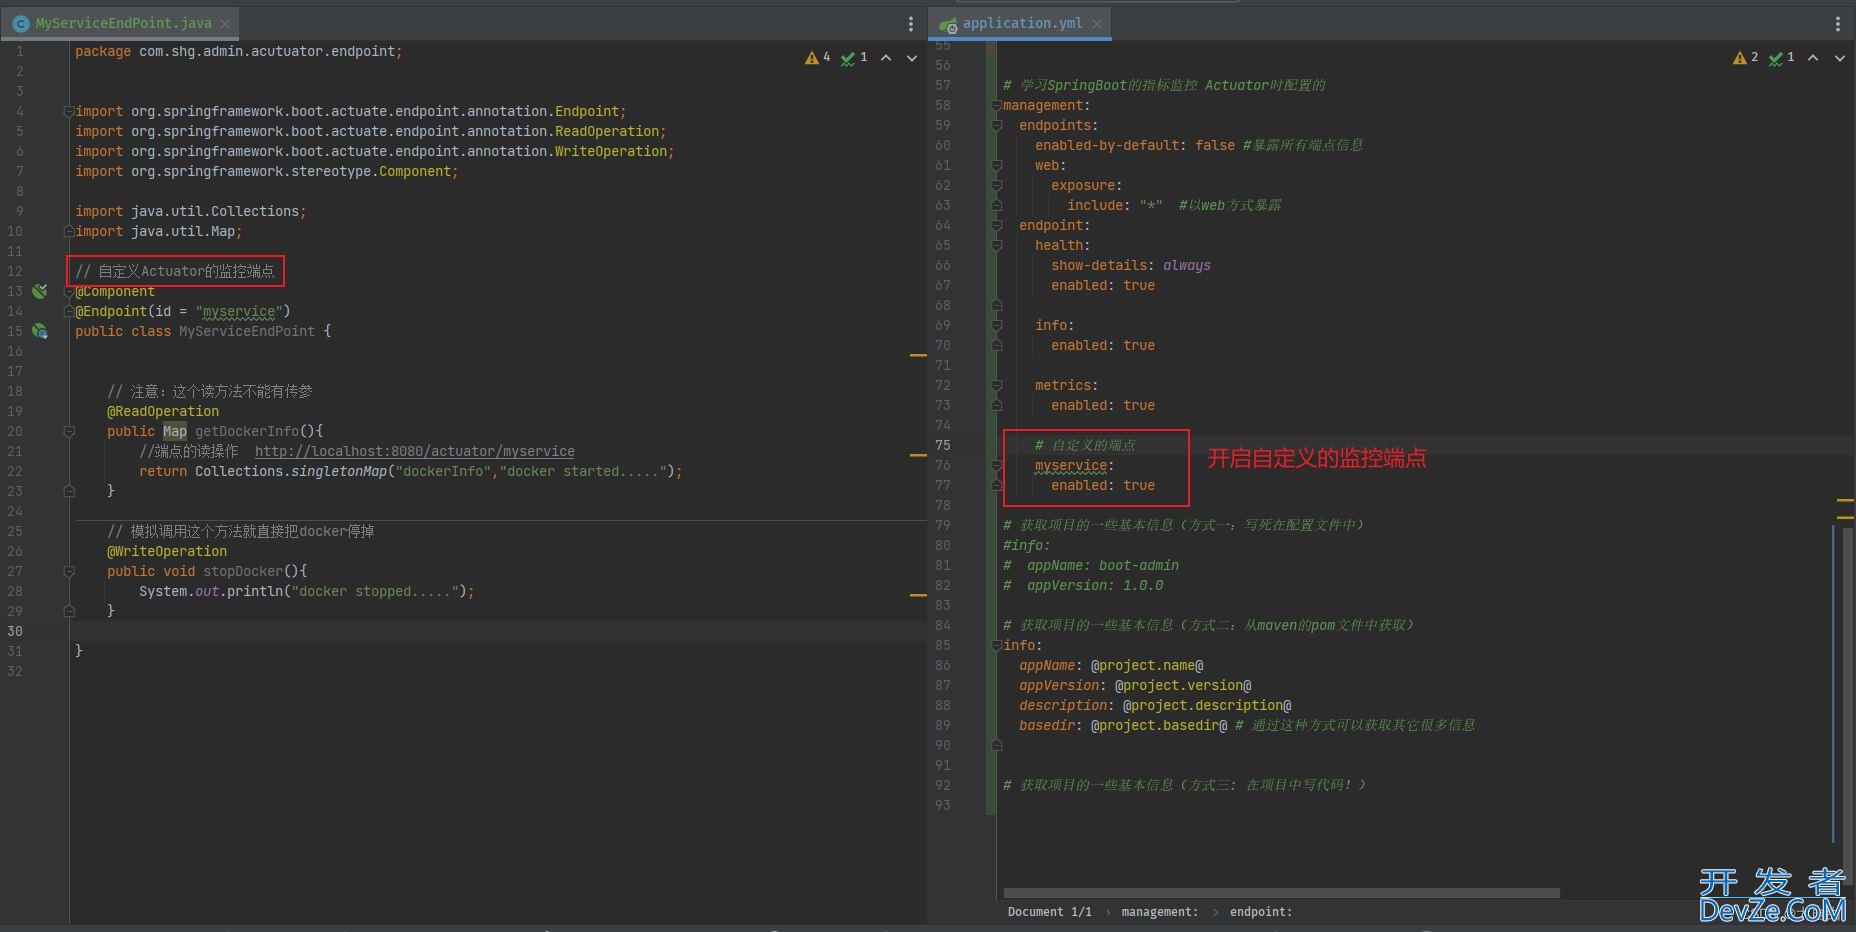Click the Spring gutter icon on line 15
This screenshot has width=1856, height=932.
[x=40, y=331]
